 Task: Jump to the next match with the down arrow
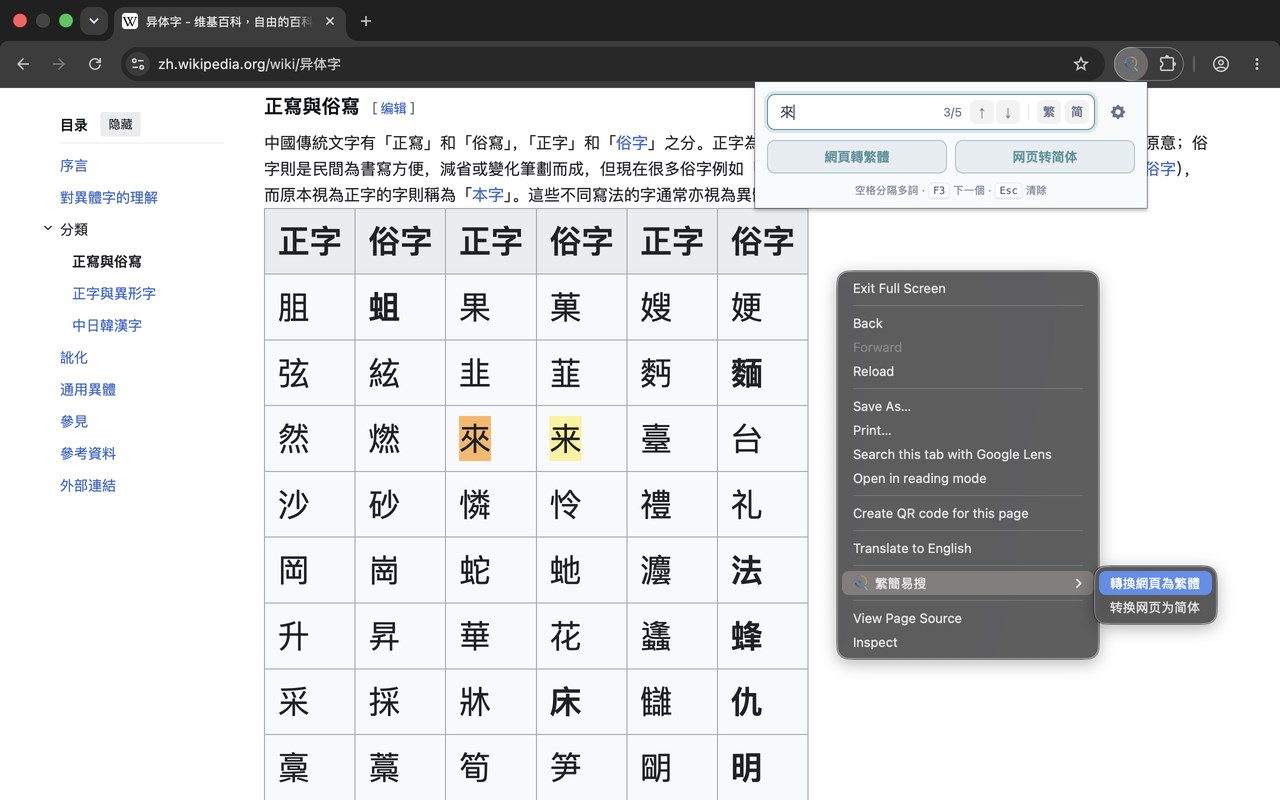tap(1008, 112)
